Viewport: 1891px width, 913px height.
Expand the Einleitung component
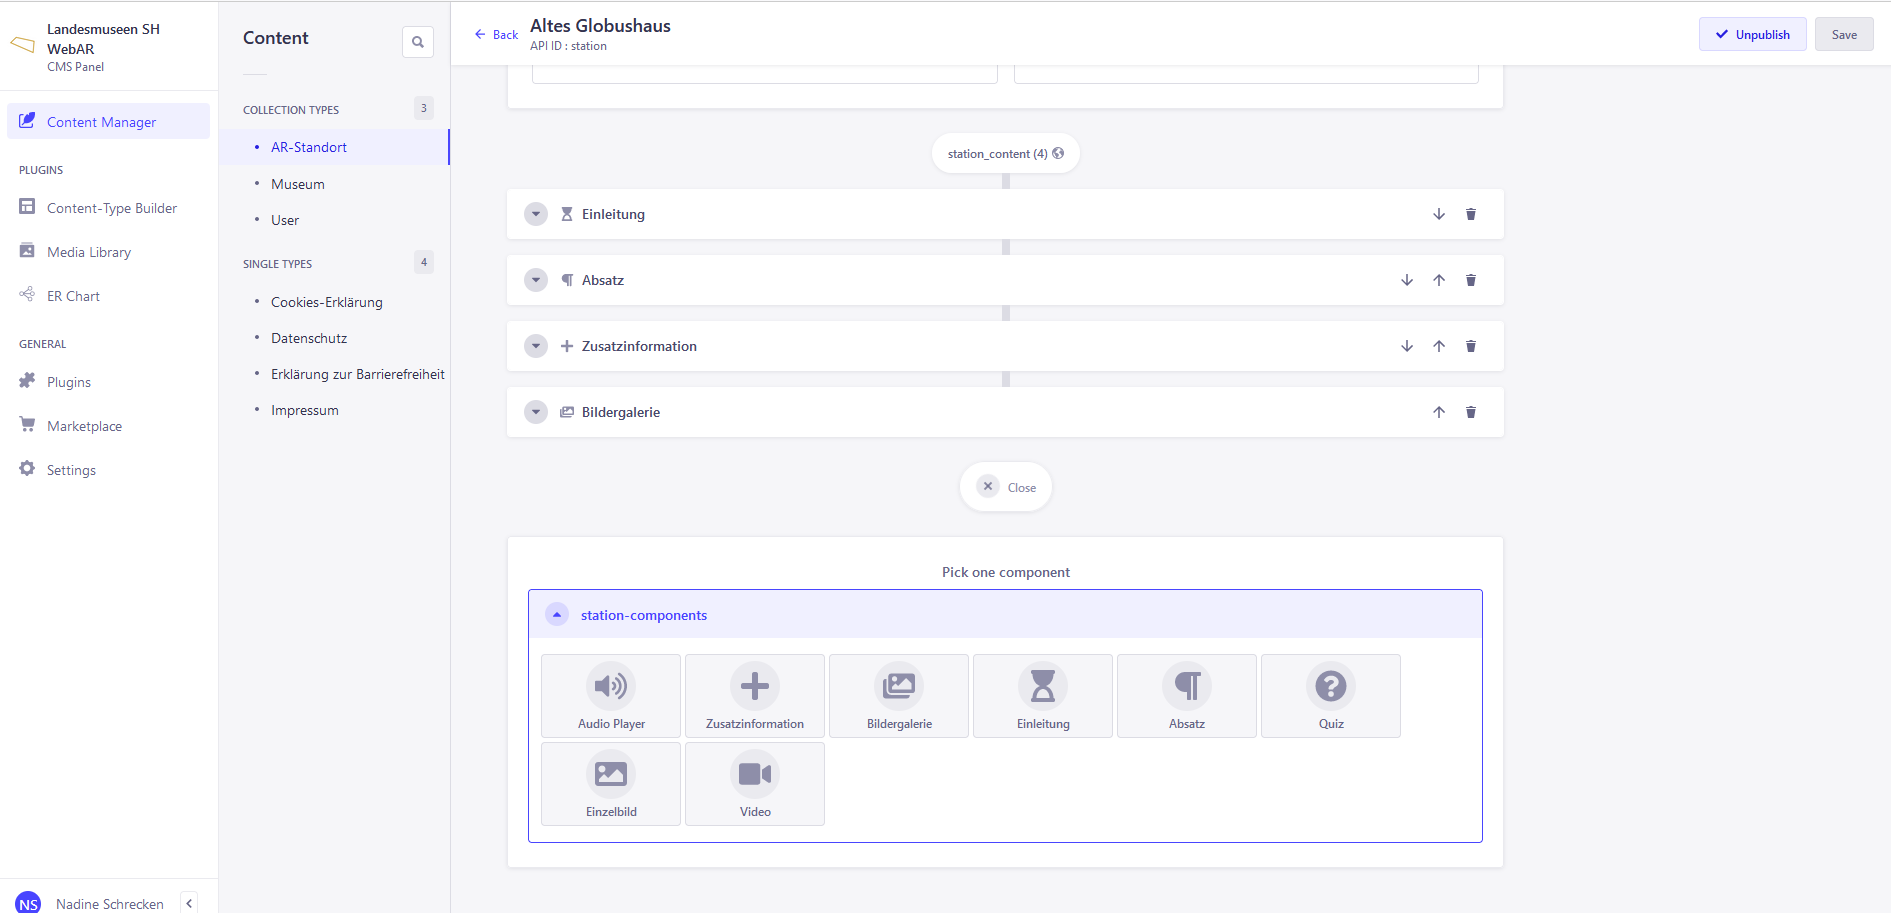(x=536, y=214)
